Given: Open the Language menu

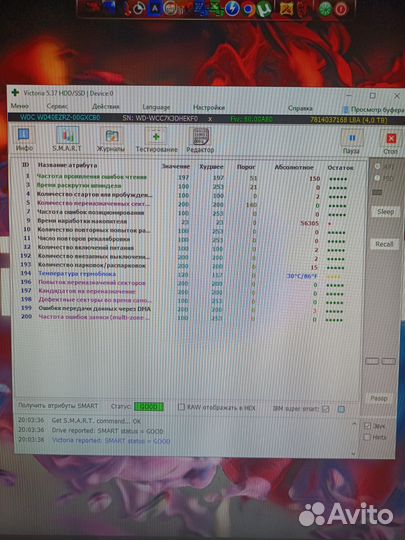Looking at the screenshot, I should (156, 107).
